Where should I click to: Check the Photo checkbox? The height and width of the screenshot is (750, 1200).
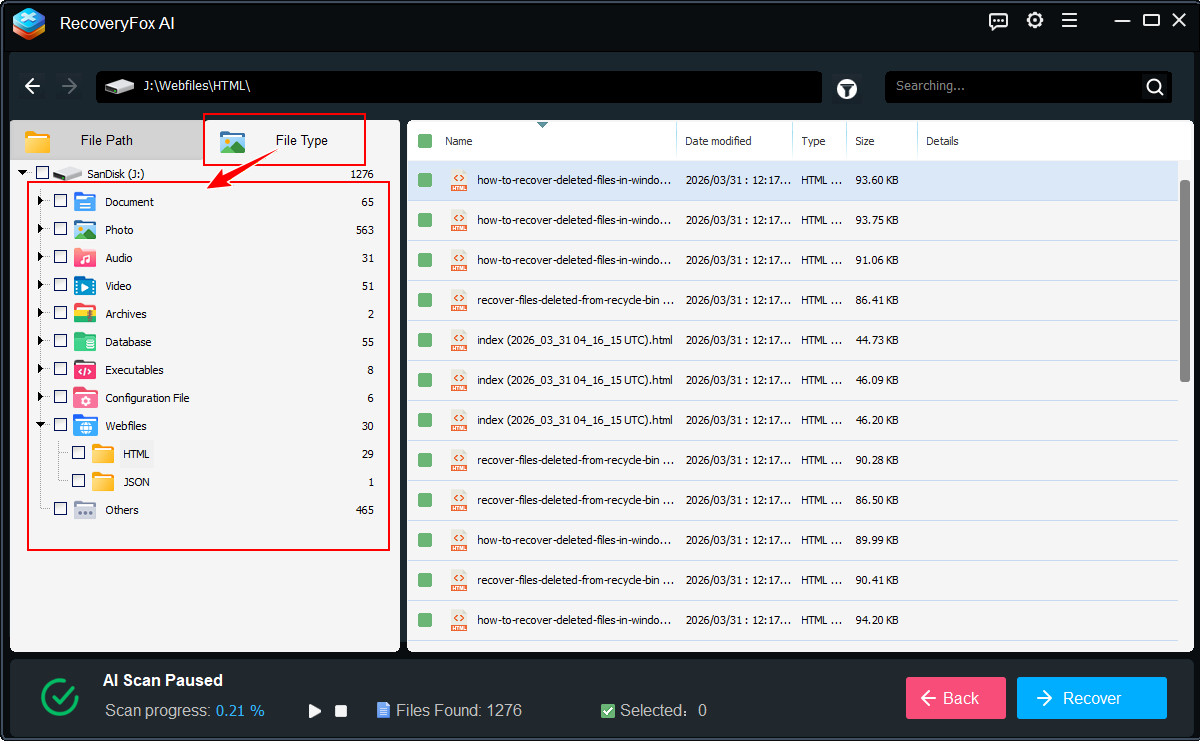pos(60,229)
